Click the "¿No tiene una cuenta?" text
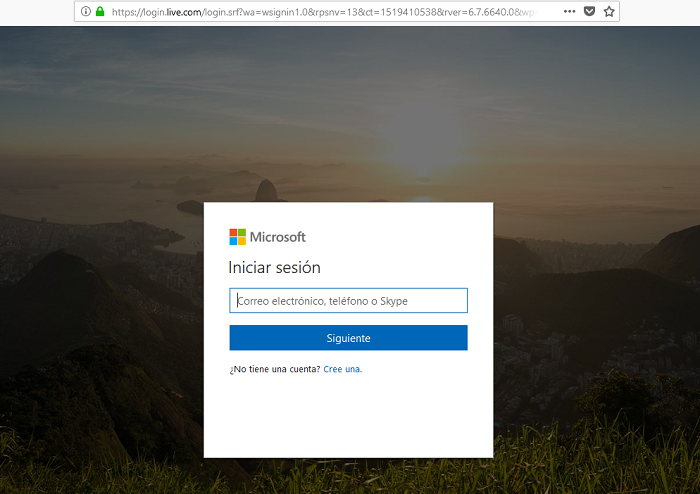 pos(275,369)
